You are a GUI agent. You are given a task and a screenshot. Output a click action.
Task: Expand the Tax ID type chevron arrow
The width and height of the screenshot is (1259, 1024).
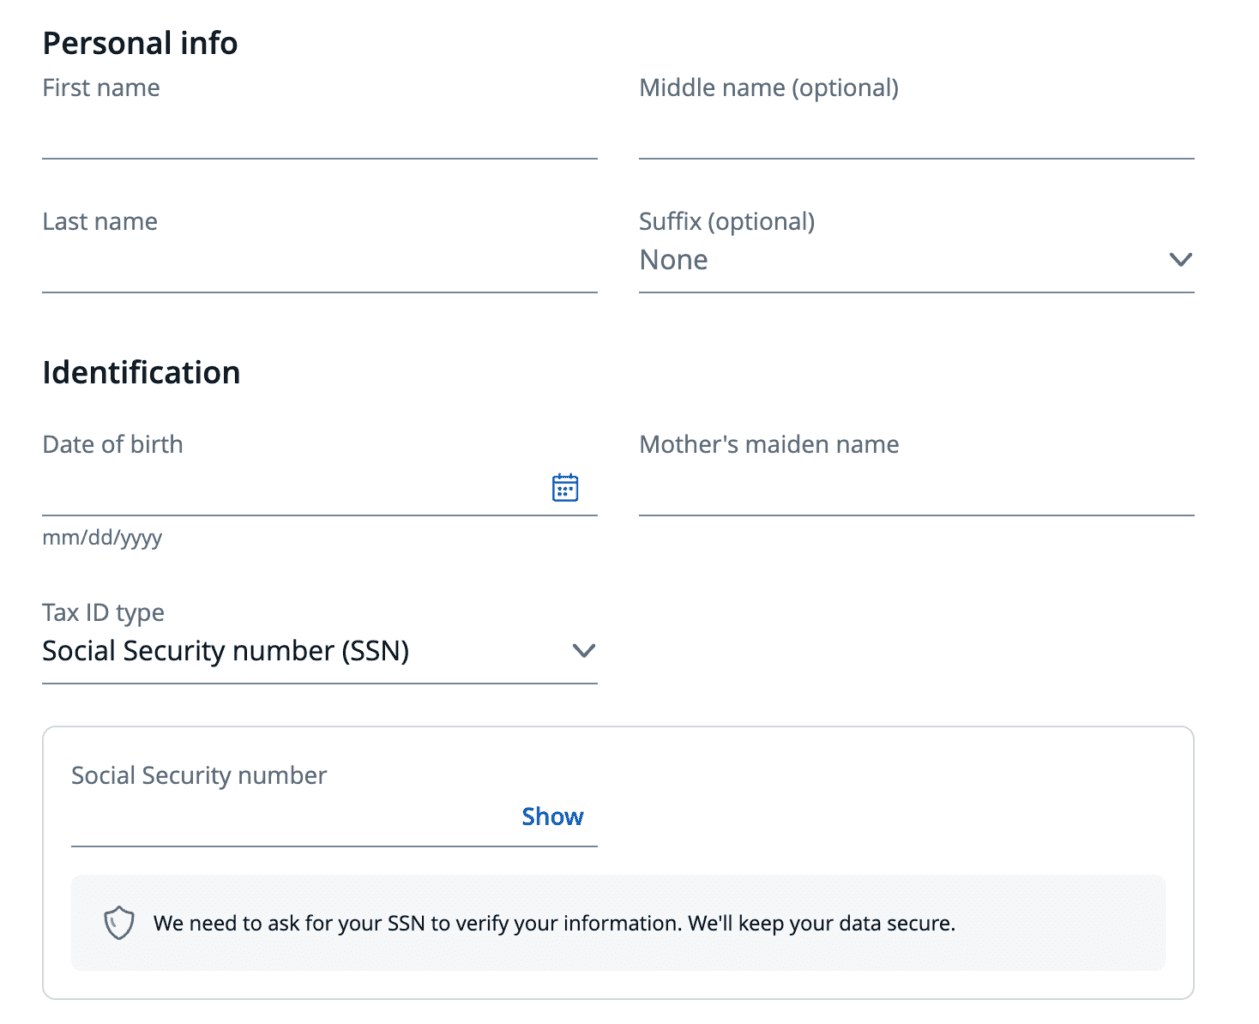point(583,651)
